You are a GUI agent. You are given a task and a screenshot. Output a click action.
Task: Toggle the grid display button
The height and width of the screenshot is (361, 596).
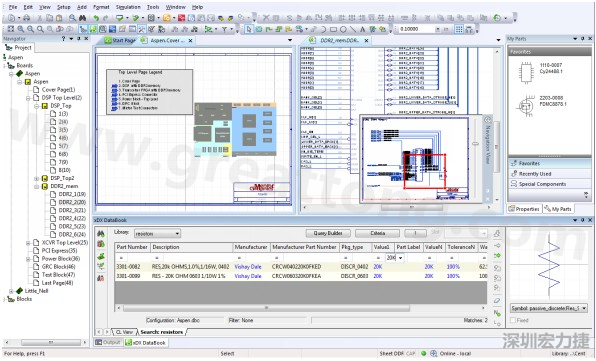click(x=459, y=29)
